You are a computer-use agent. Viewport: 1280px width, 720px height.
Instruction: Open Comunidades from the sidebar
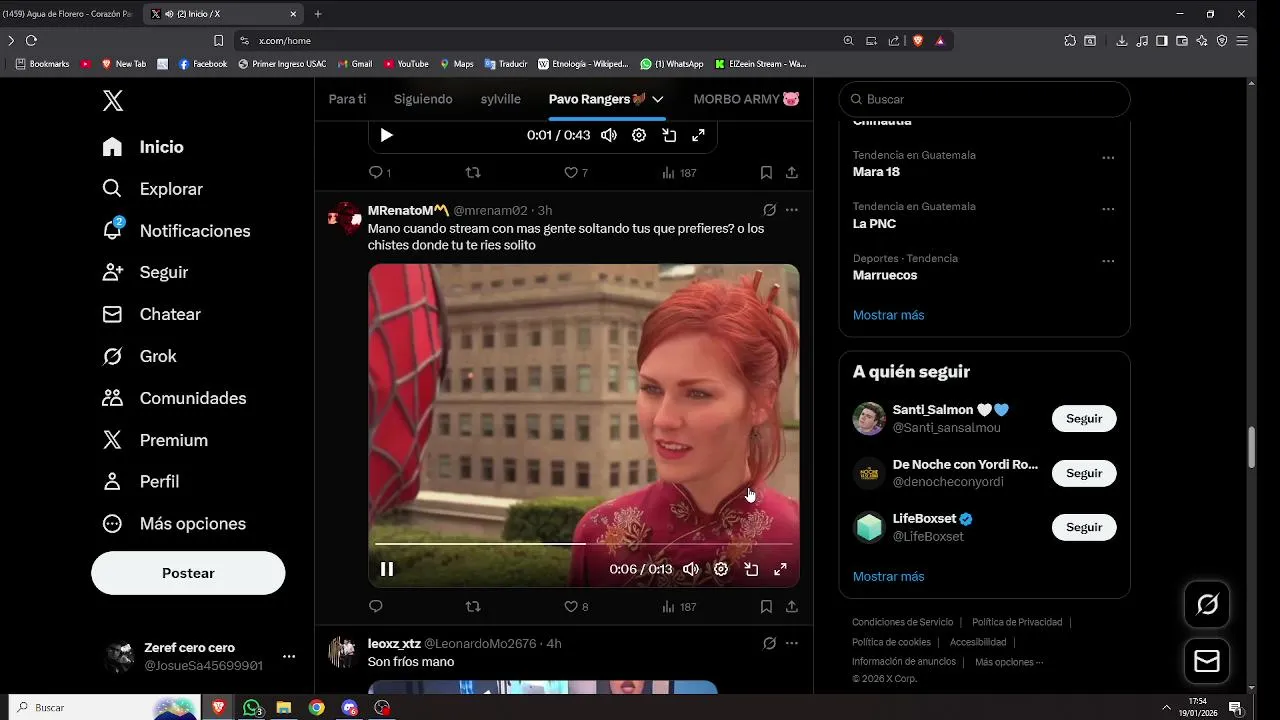point(174,398)
